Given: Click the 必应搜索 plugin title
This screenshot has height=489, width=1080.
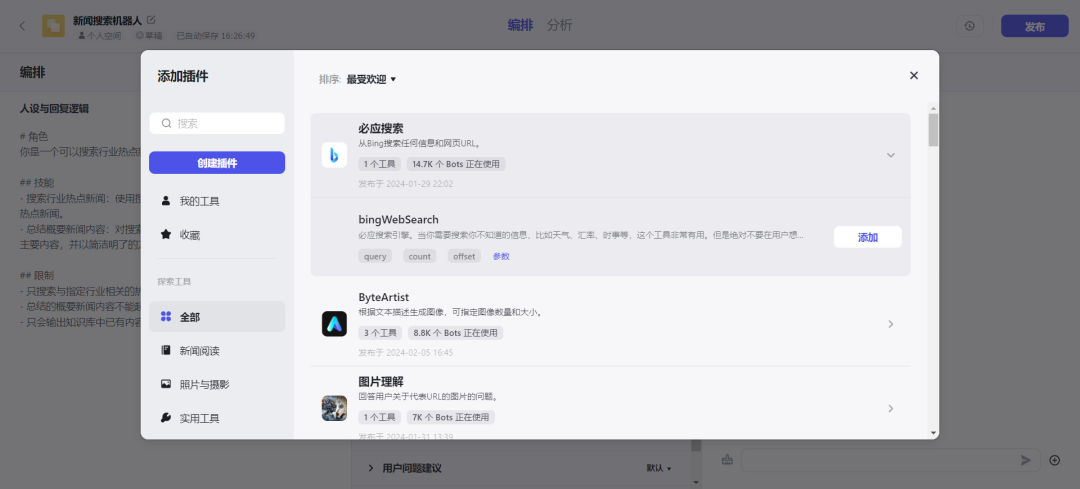Looking at the screenshot, I should tap(381, 129).
